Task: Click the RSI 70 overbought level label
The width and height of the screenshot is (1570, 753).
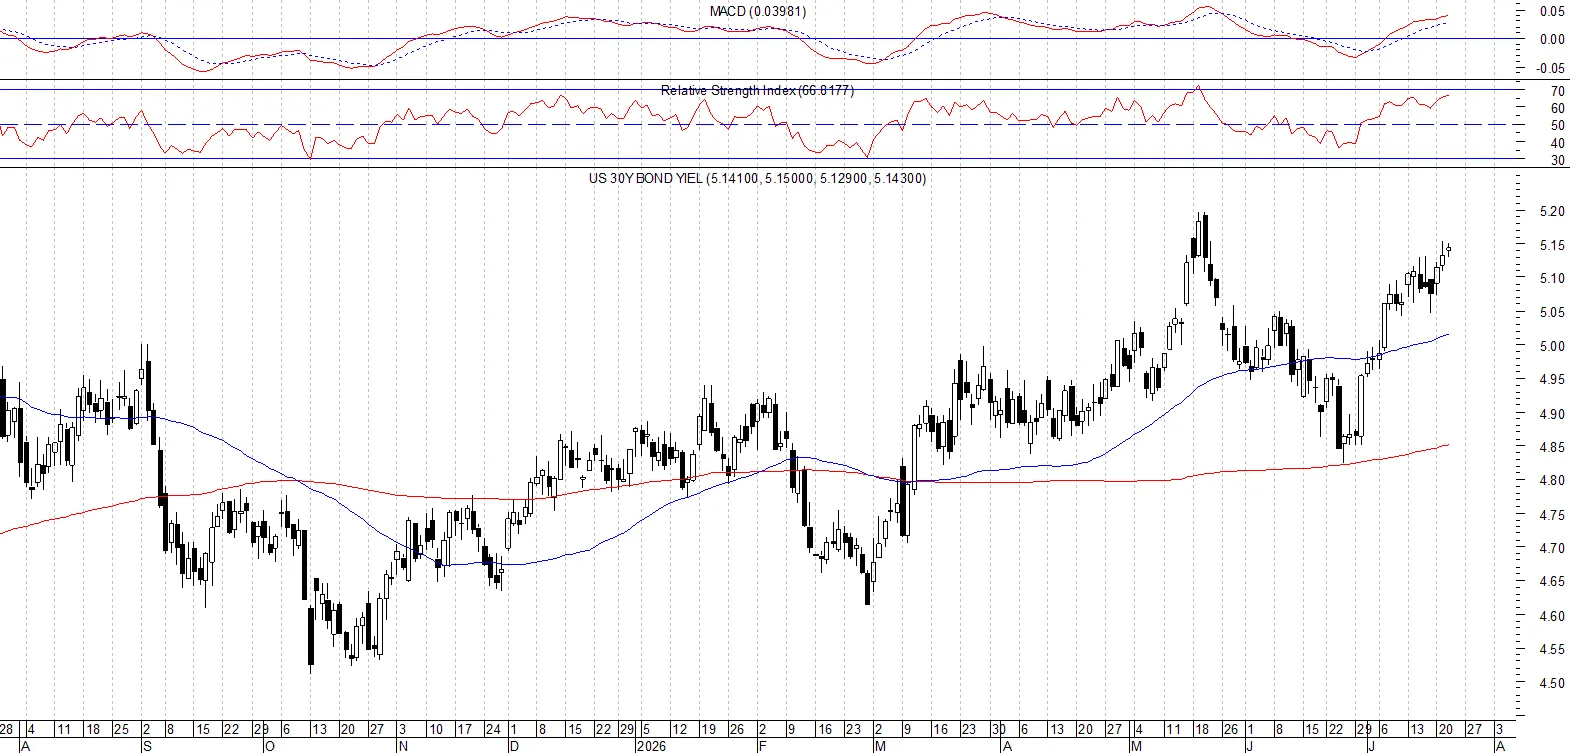Action: point(1558,92)
